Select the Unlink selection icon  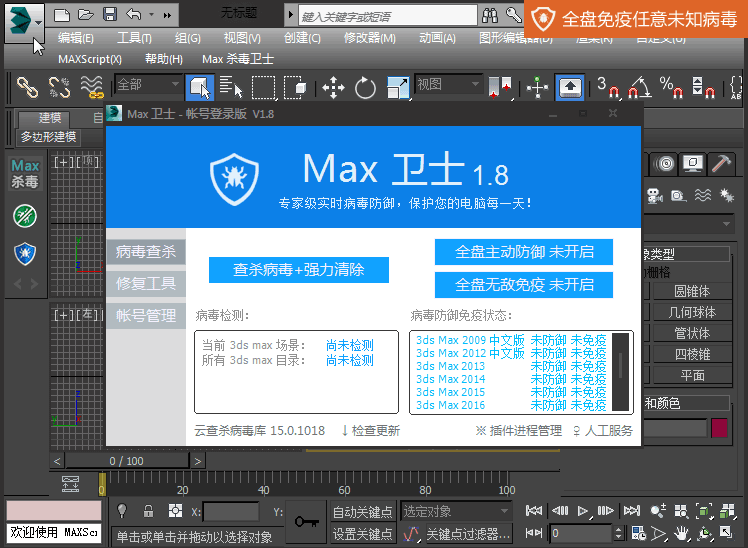[59, 87]
